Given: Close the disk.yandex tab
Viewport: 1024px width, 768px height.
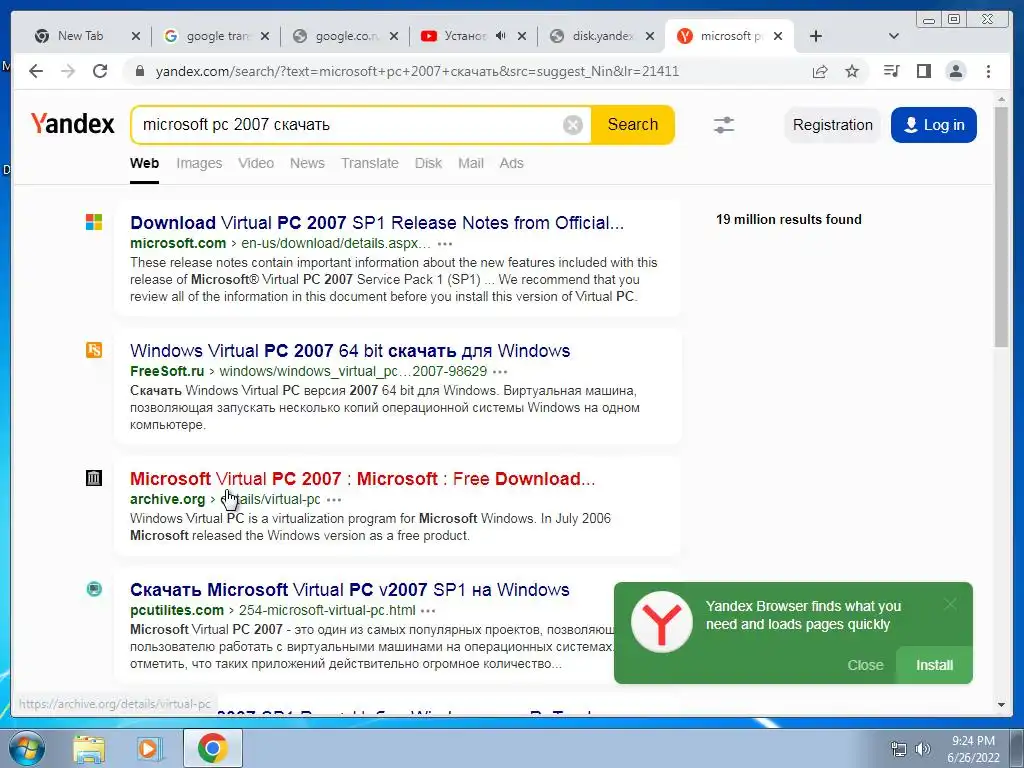Looking at the screenshot, I should [650, 36].
